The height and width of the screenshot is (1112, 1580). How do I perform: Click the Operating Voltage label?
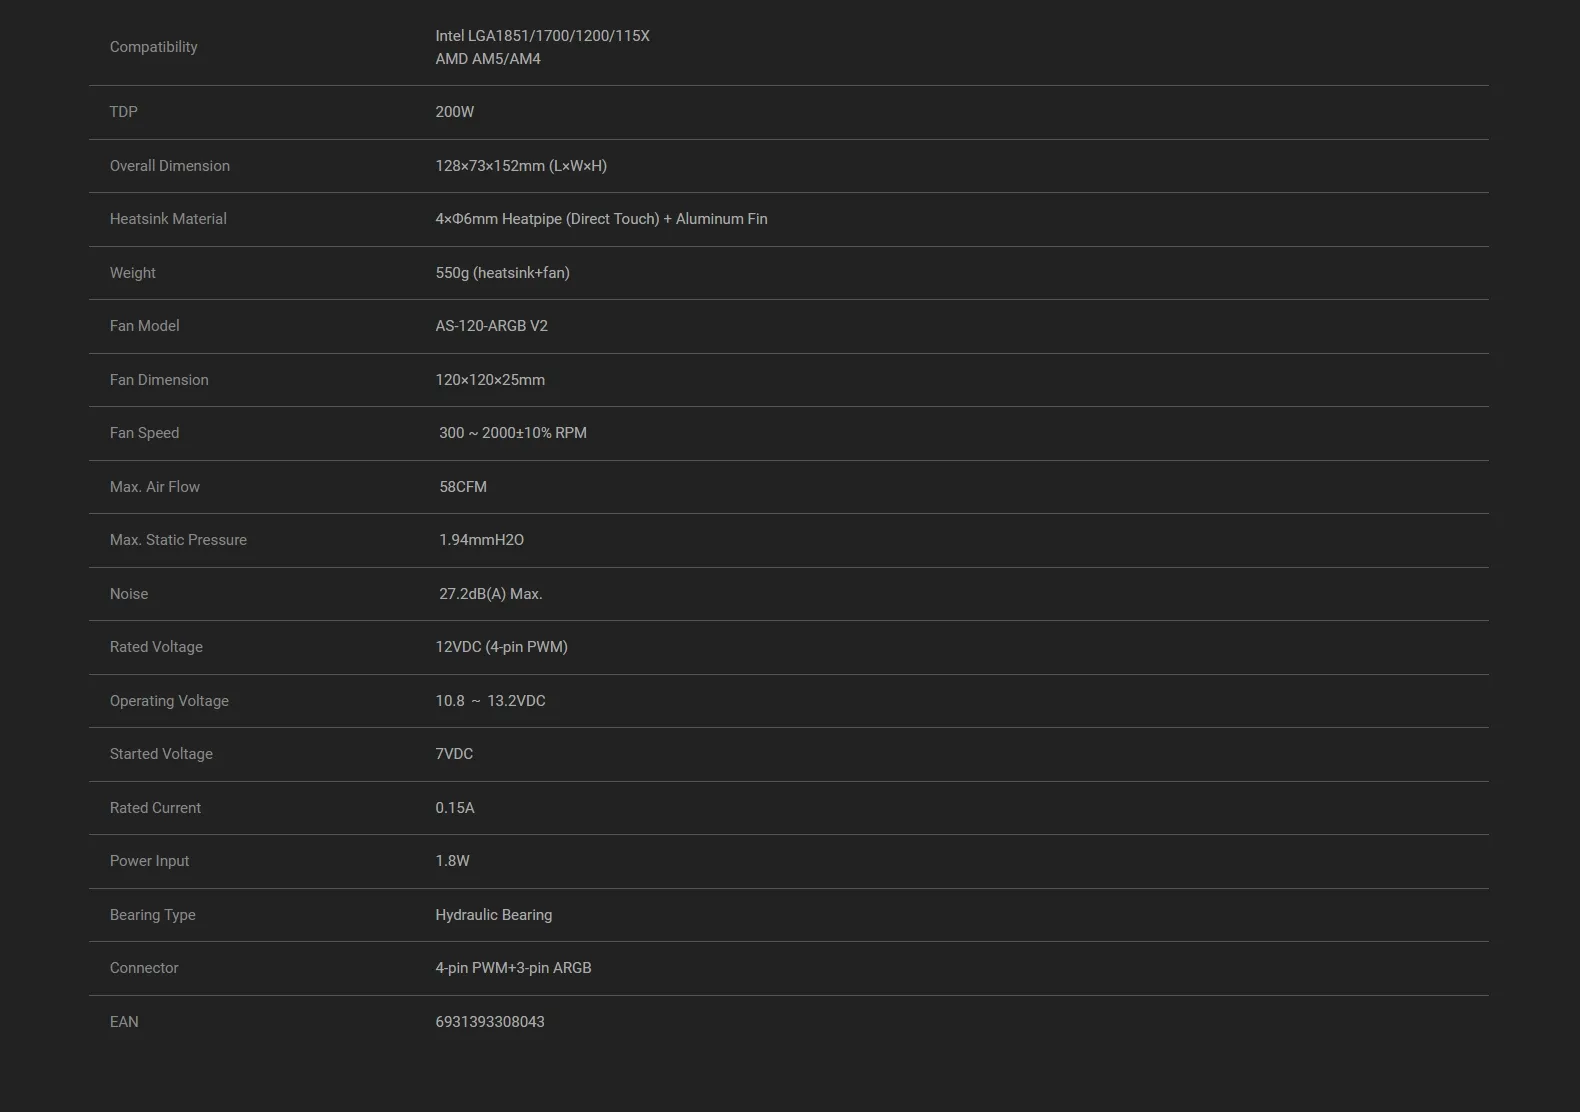[x=169, y=701]
